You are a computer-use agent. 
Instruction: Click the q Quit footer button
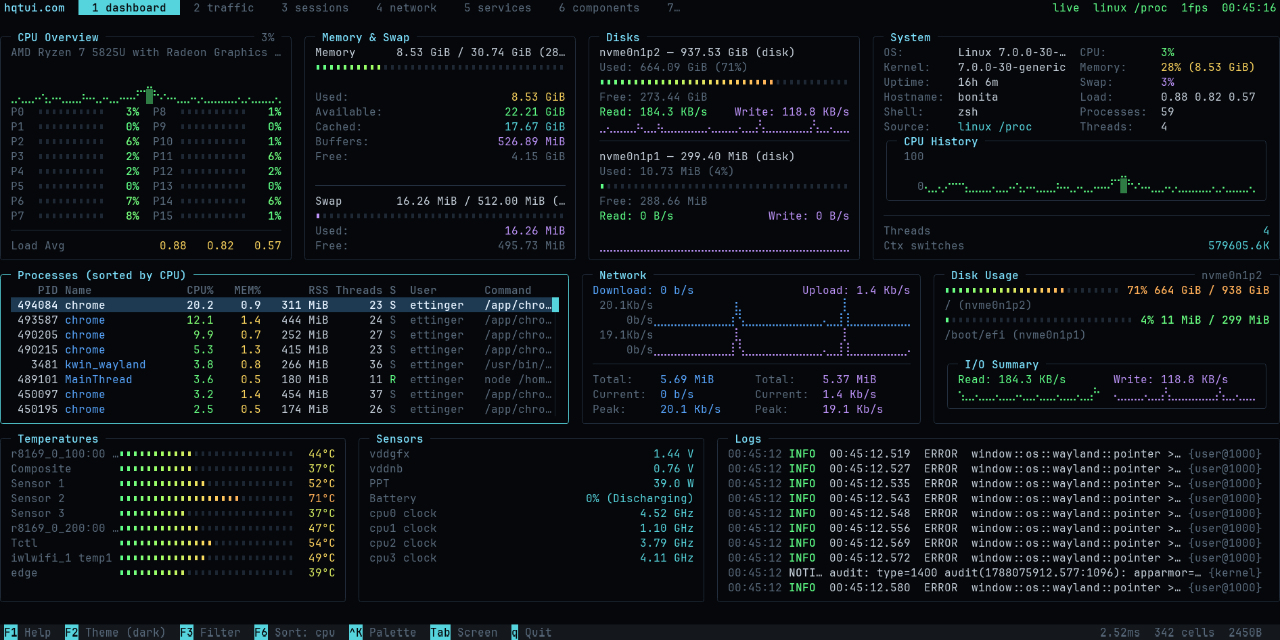point(531,633)
